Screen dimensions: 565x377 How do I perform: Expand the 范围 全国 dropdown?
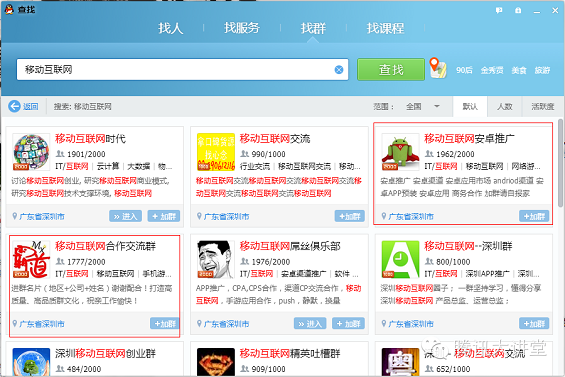click(422, 106)
